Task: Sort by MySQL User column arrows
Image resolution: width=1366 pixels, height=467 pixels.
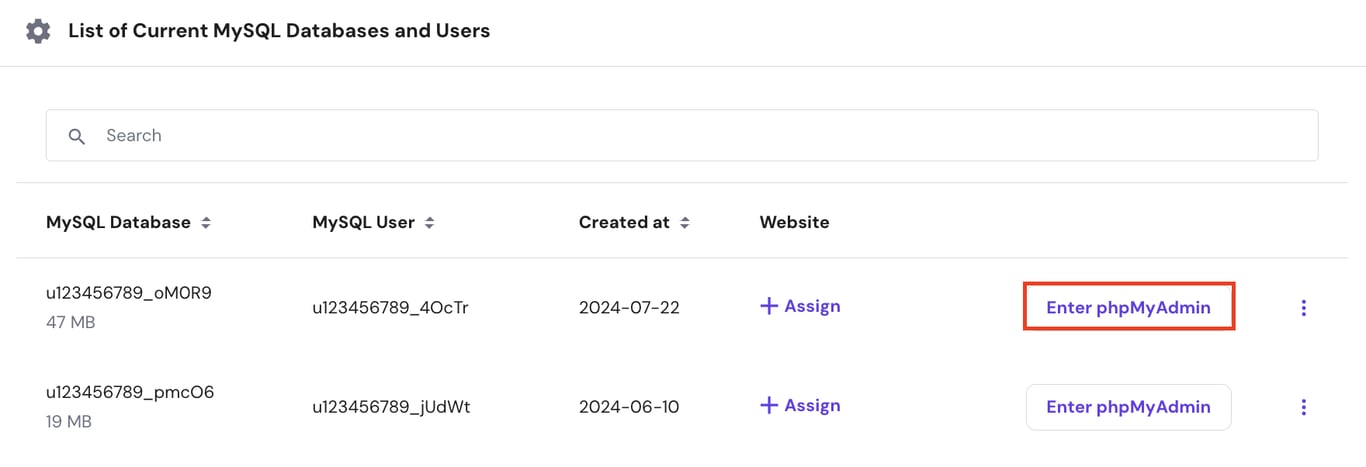Action: click(x=429, y=223)
